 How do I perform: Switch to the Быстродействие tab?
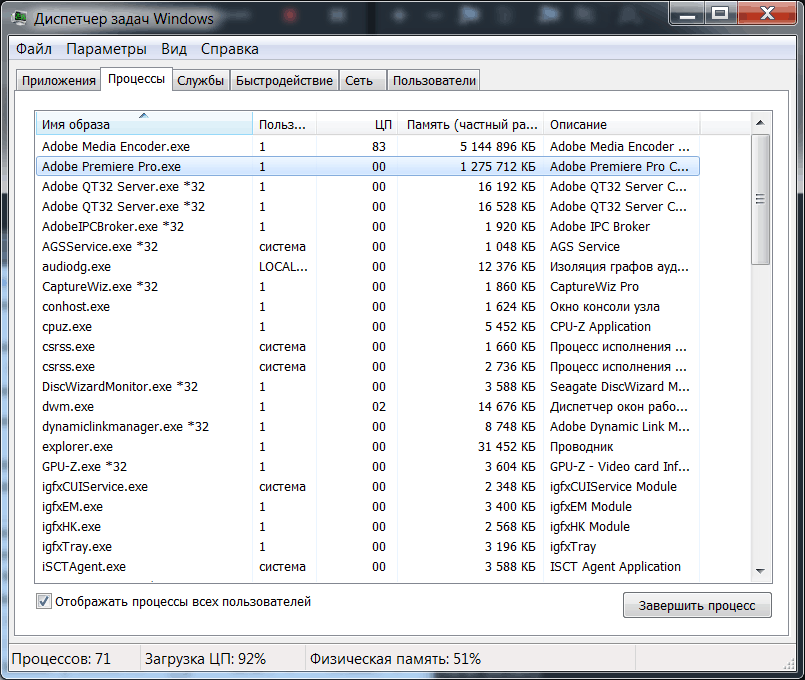(x=284, y=81)
